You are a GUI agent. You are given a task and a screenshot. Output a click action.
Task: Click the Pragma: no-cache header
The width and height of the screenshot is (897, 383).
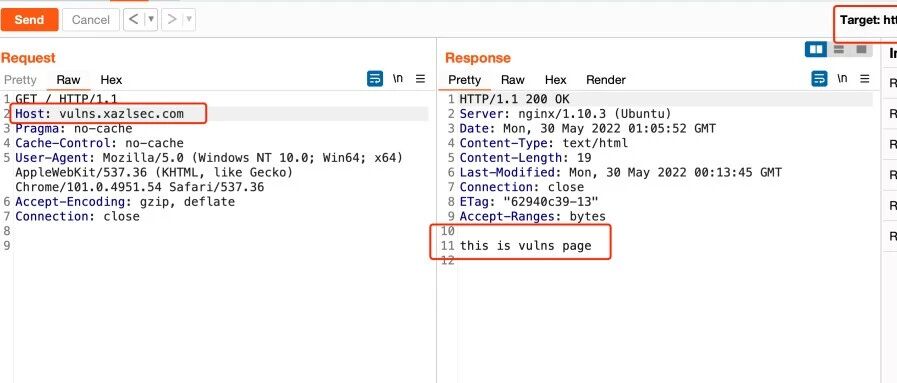[73, 129]
